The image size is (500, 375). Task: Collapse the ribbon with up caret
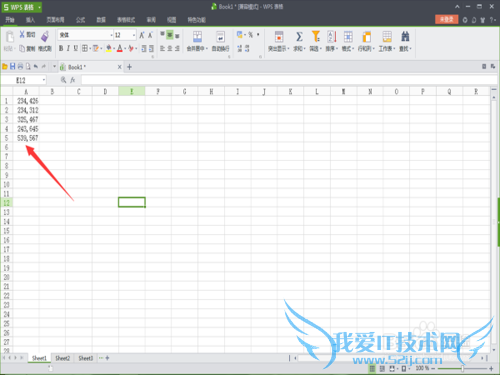pyautogui.click(x=457, y=7)
